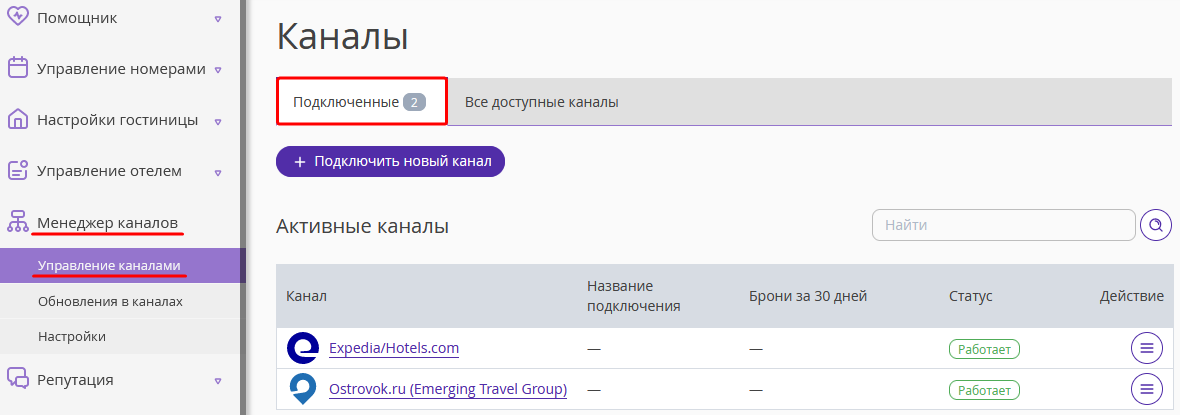Click the Найти search field
Image resolution: width=1180 pixels, height=415 pixels.
pyautogui.click(x=1003, y=224)
